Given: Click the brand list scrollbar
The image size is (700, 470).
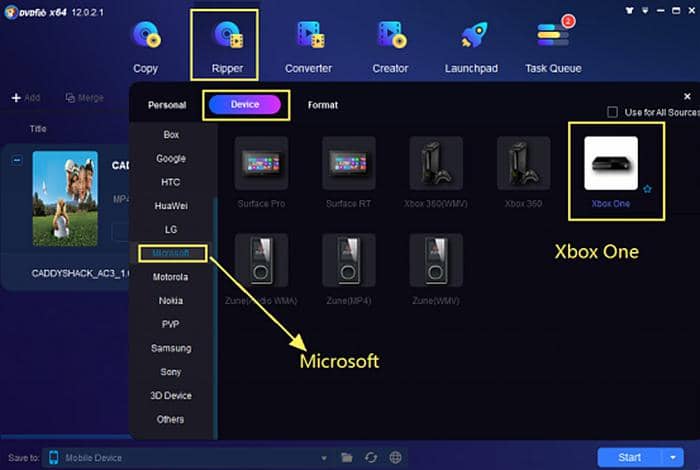Looking at the screenshot, I should pyautogui.click(x=215, y=317).
